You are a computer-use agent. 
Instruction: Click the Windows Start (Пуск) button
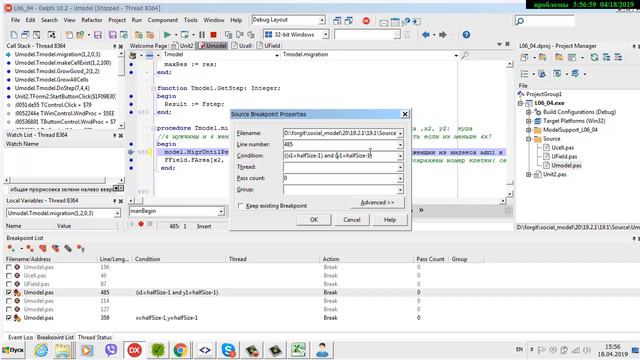pos(13,350)
